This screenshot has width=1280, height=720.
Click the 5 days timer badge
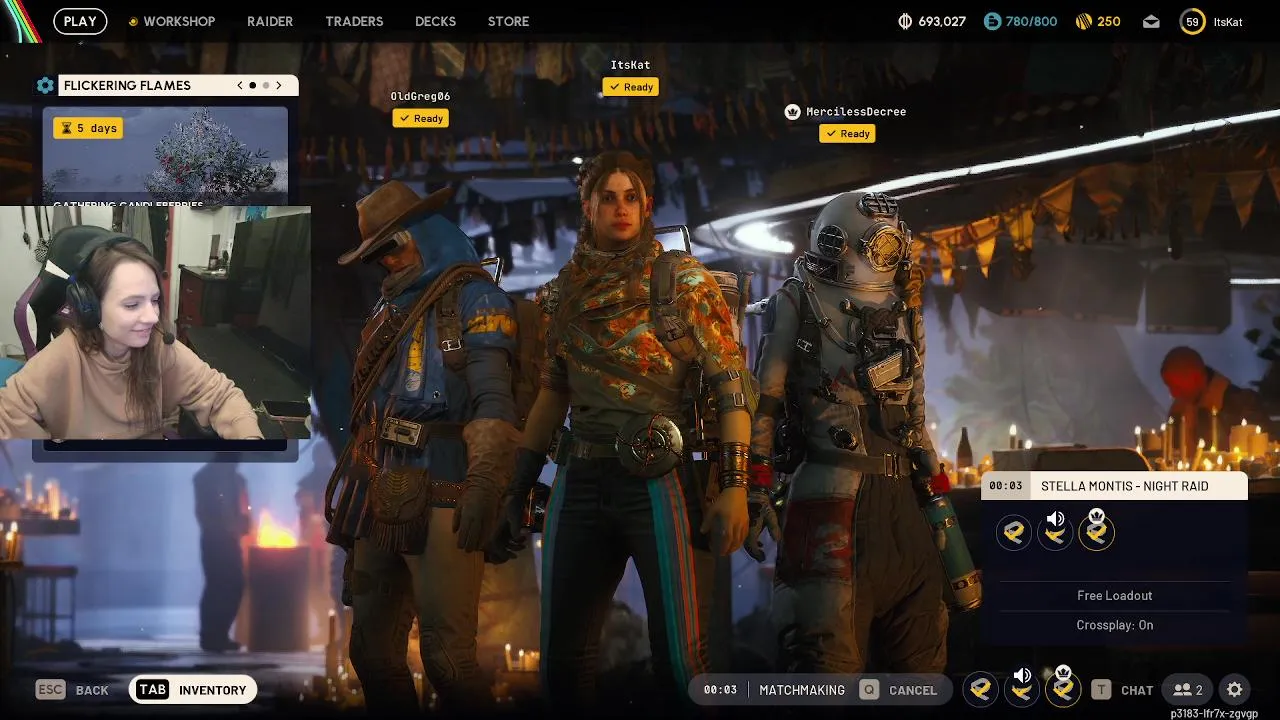click(x=88, y=128)
